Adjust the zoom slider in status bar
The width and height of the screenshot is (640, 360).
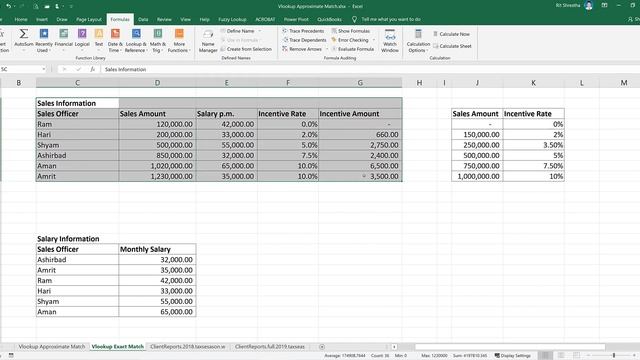coord(613,356)
